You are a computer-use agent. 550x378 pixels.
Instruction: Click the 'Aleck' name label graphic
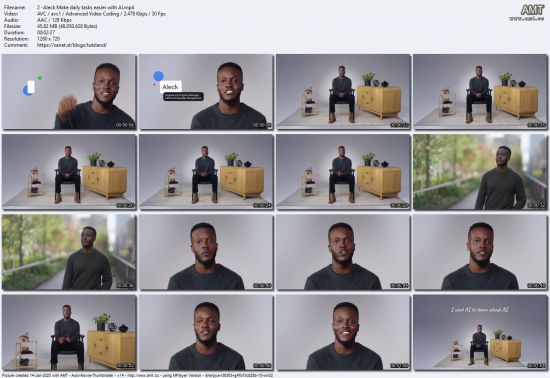point(170,87)
